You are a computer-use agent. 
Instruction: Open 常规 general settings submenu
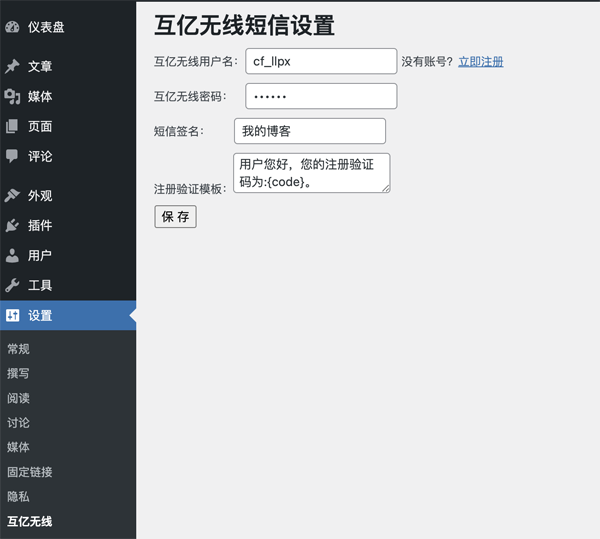click(19, 349)
